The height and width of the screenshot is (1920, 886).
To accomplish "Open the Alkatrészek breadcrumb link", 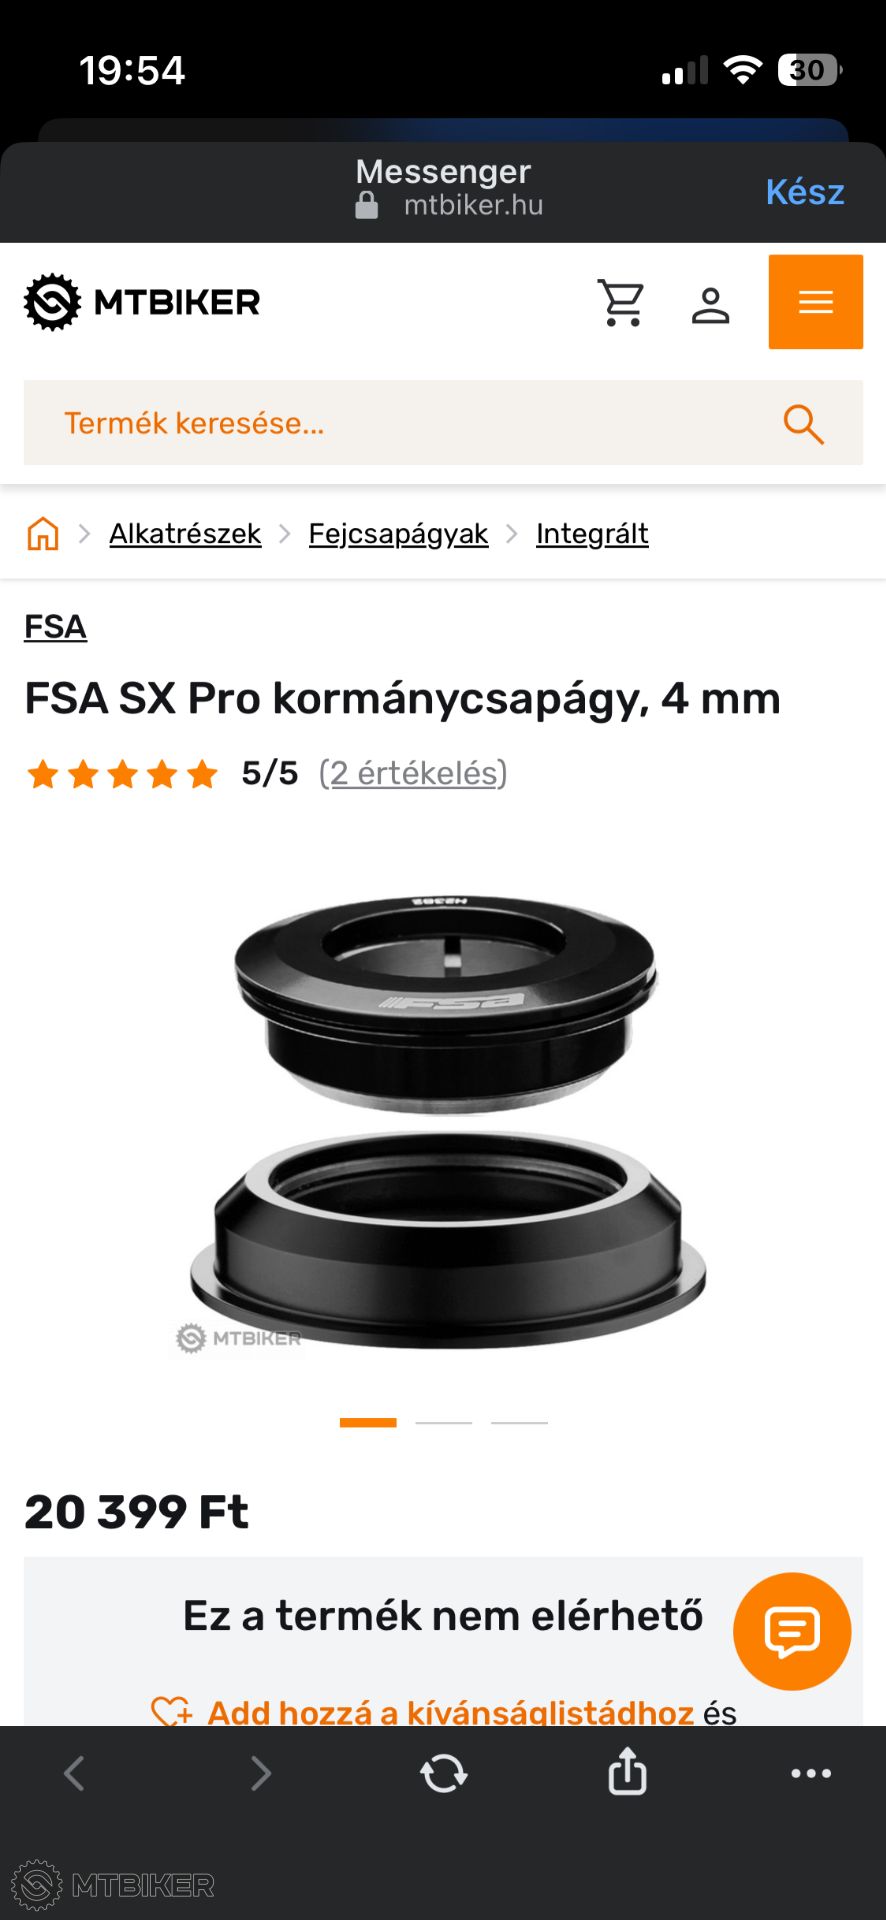I will [185, 534].
